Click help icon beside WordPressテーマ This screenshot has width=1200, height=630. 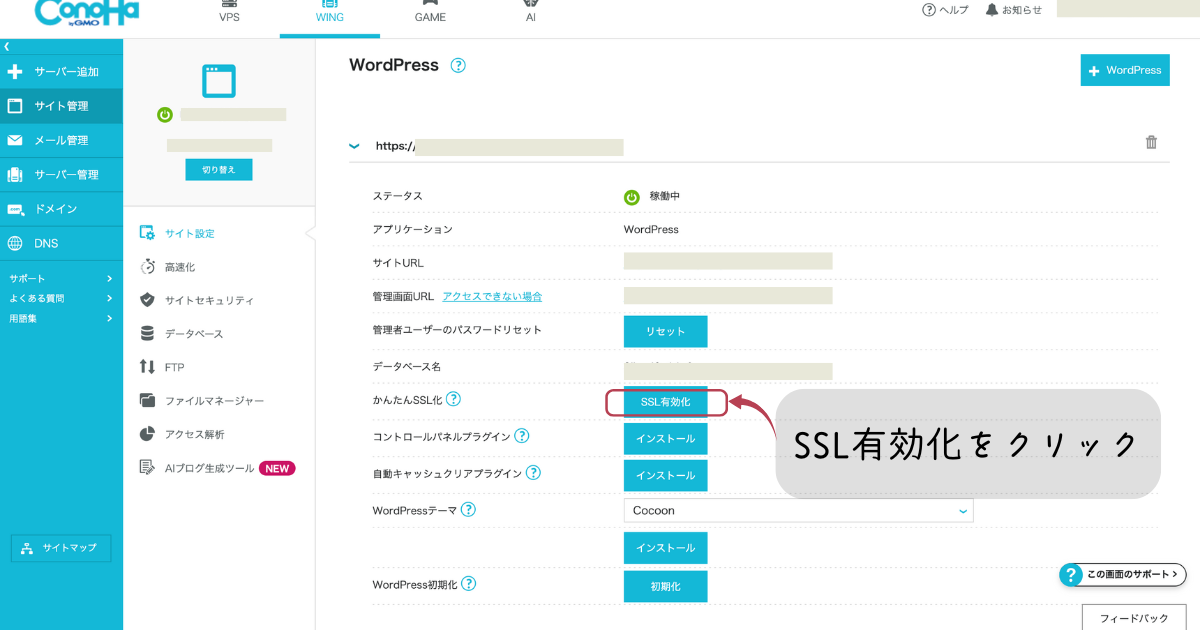468,510
